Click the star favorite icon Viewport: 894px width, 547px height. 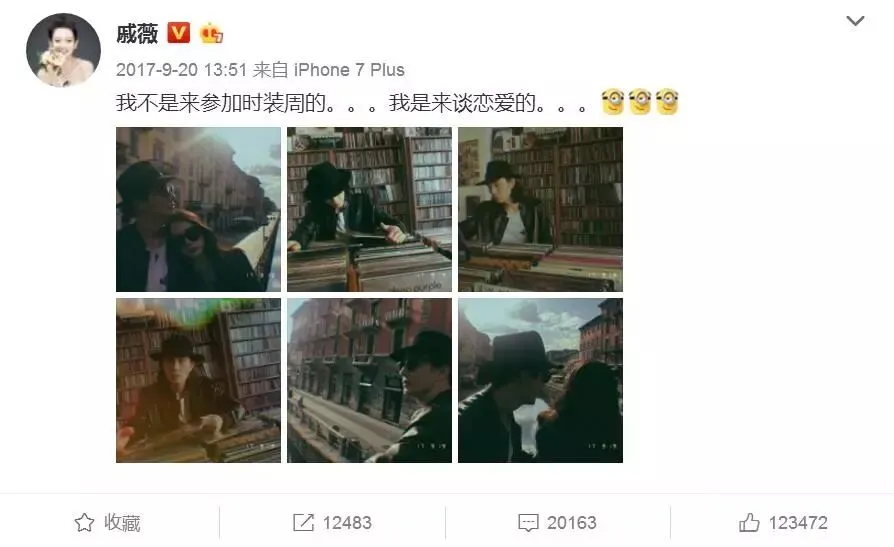coord(84,522)
